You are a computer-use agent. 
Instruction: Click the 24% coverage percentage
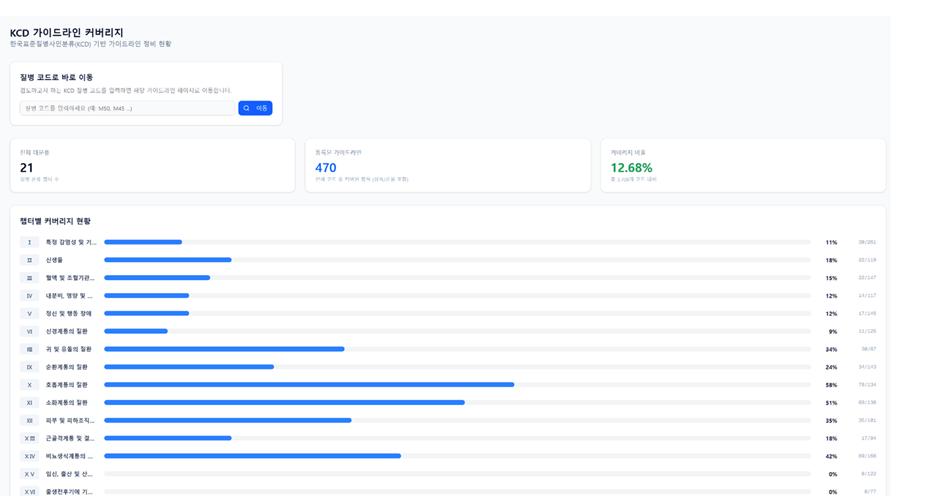[x=831, y=367]
